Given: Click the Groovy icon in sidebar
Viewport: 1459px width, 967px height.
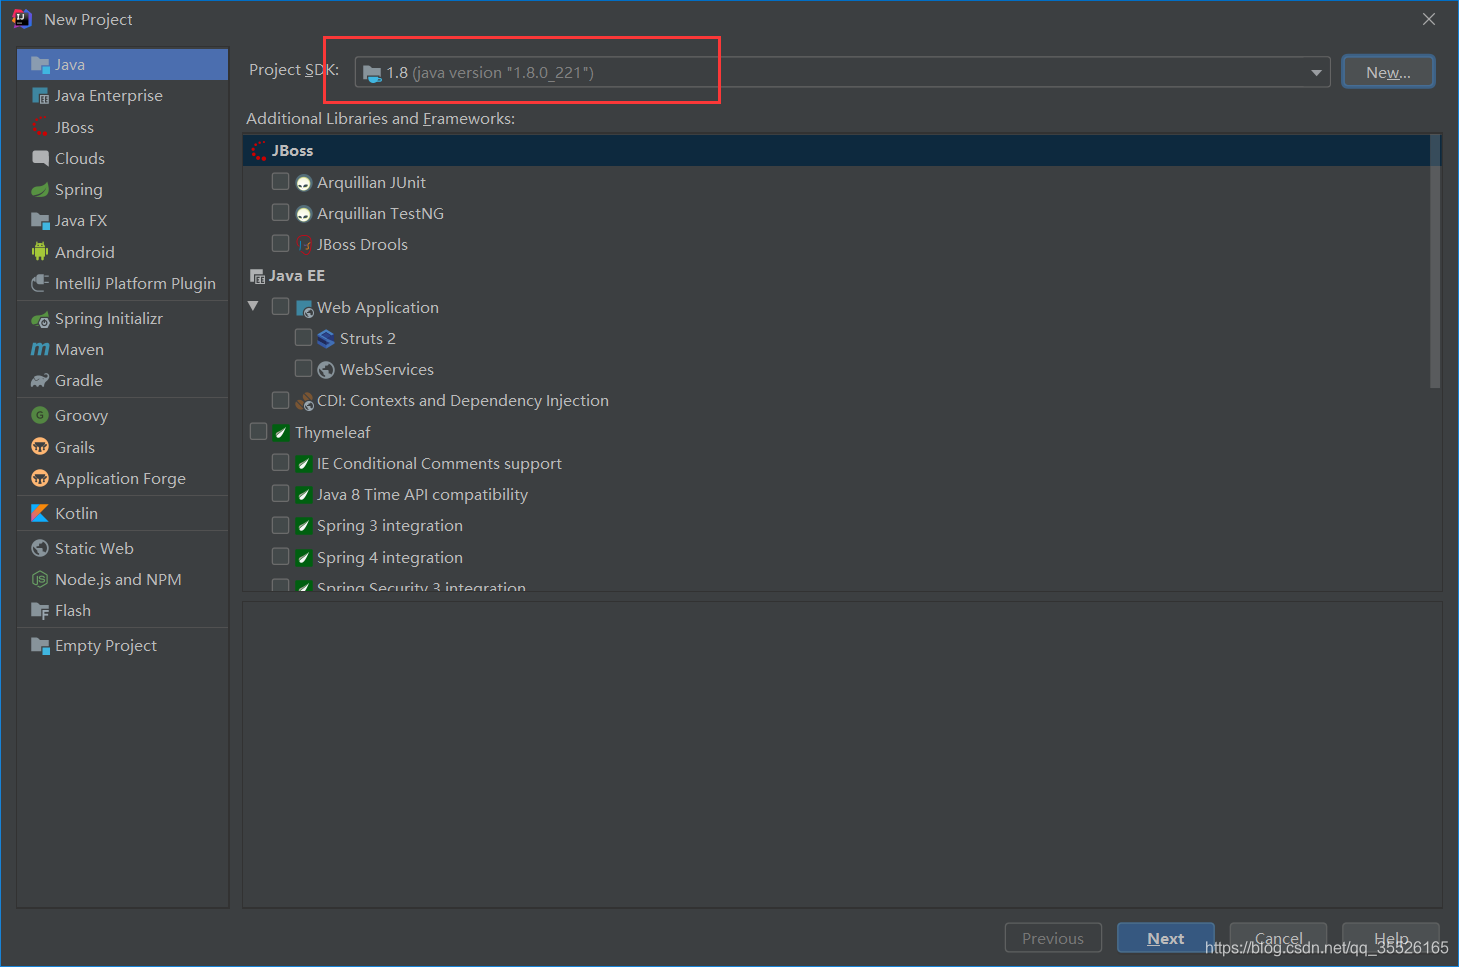Looking at the screenshot, I should click(x=40, y=415).
